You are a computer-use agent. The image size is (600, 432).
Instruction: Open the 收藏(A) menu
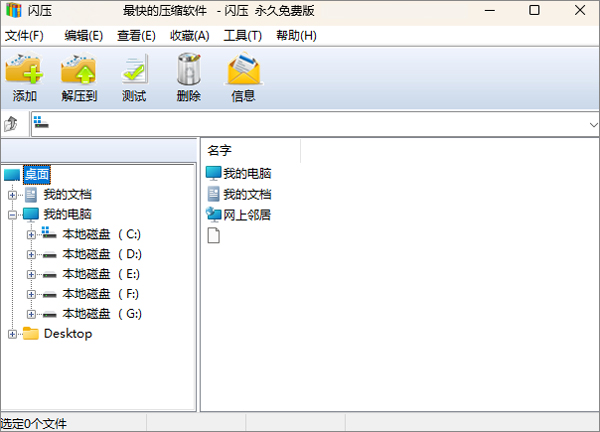189,36
